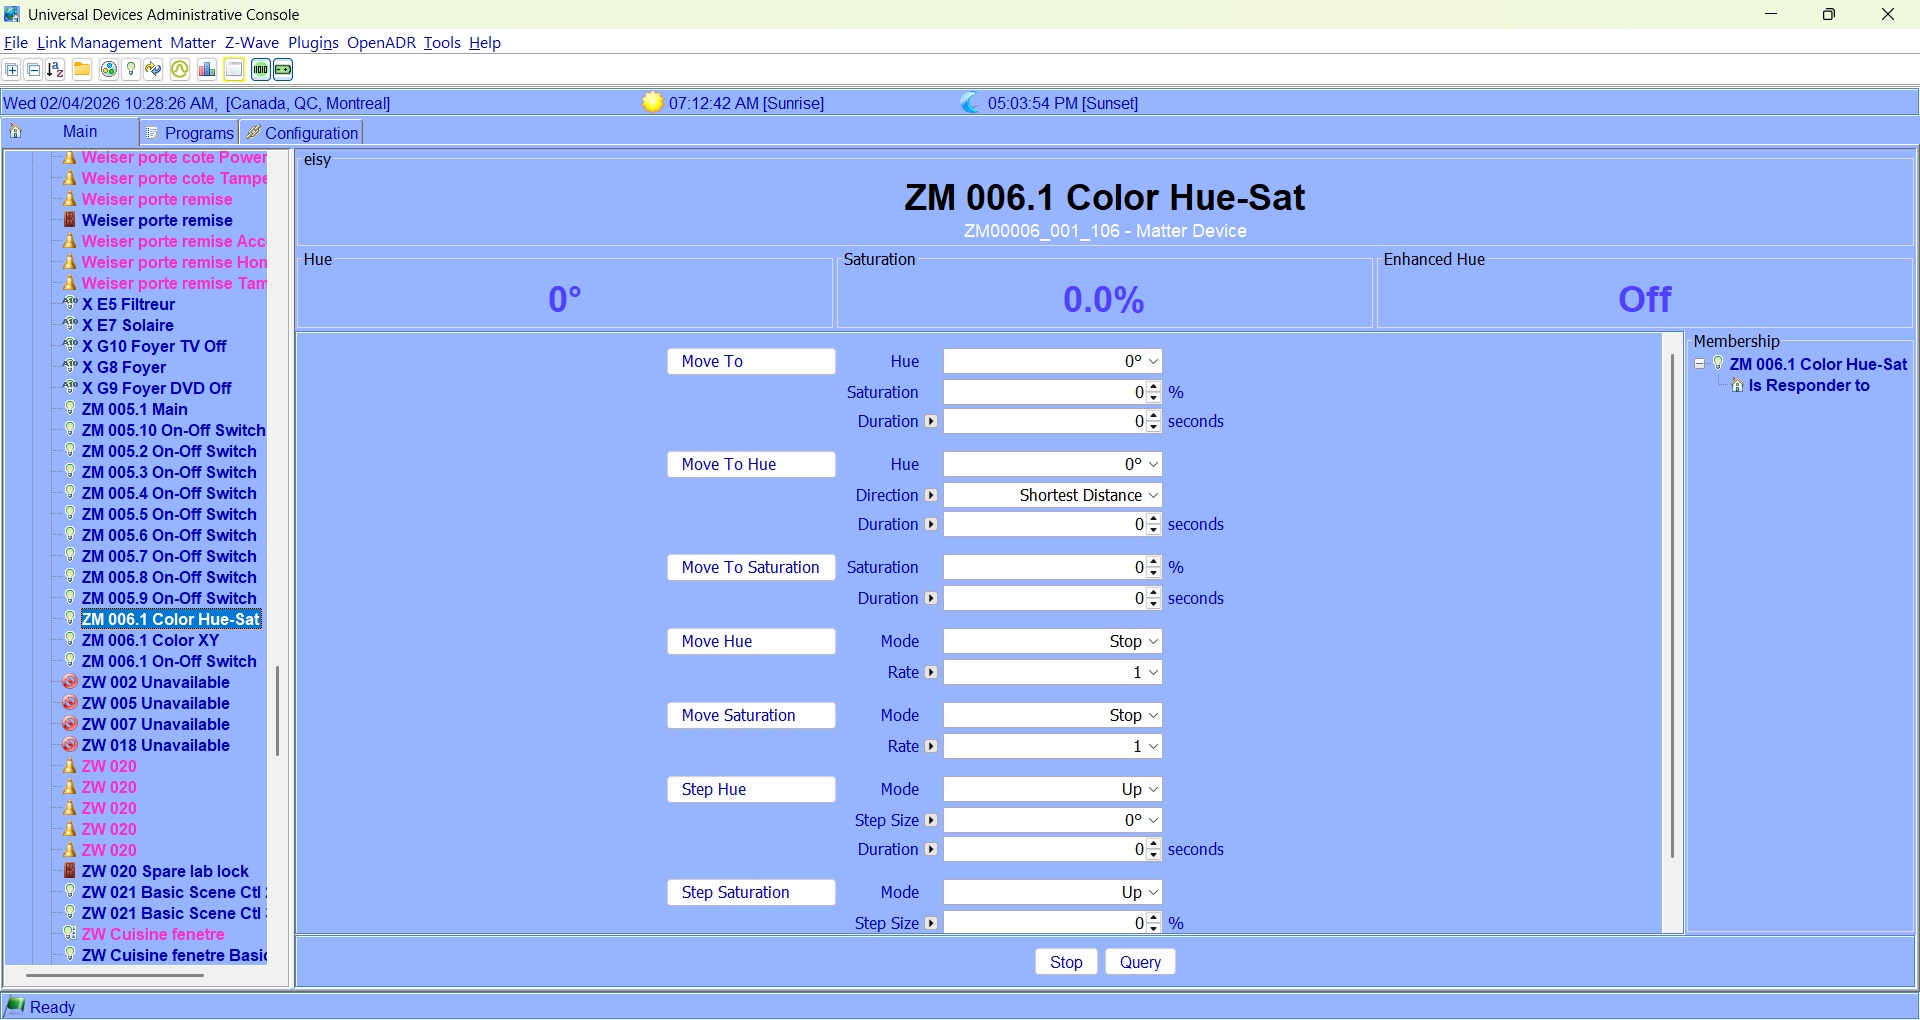Select ZM 006.1 Color XY in the tree
The width and height of the screenshot is (1920, 1020).
coord(150,640)
